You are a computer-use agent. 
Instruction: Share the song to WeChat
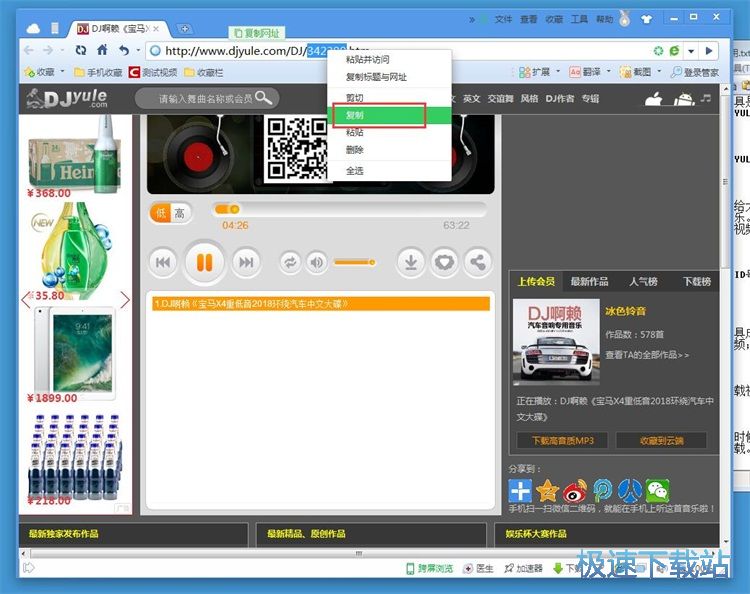[656, 491]
